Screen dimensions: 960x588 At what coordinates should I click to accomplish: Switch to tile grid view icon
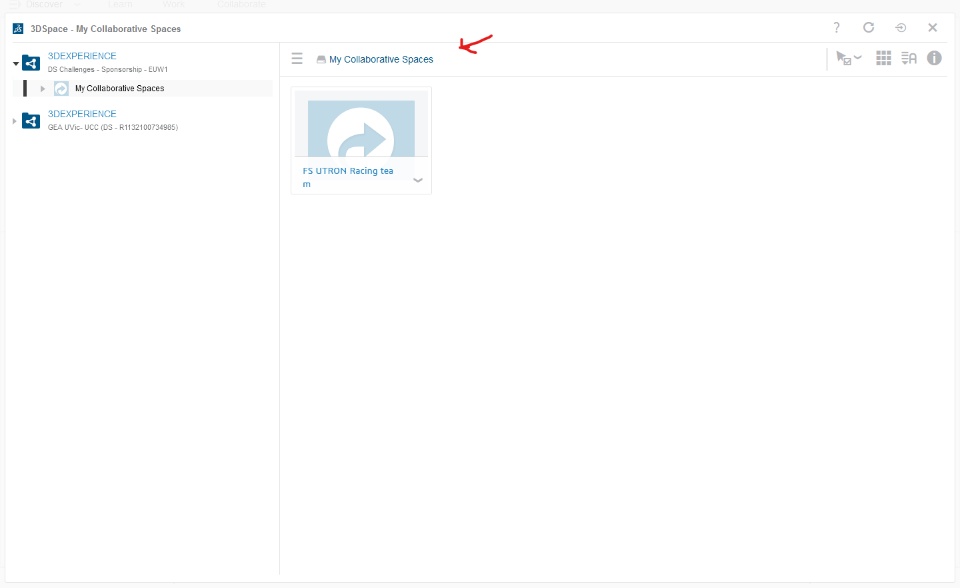(x=883, y=58)
